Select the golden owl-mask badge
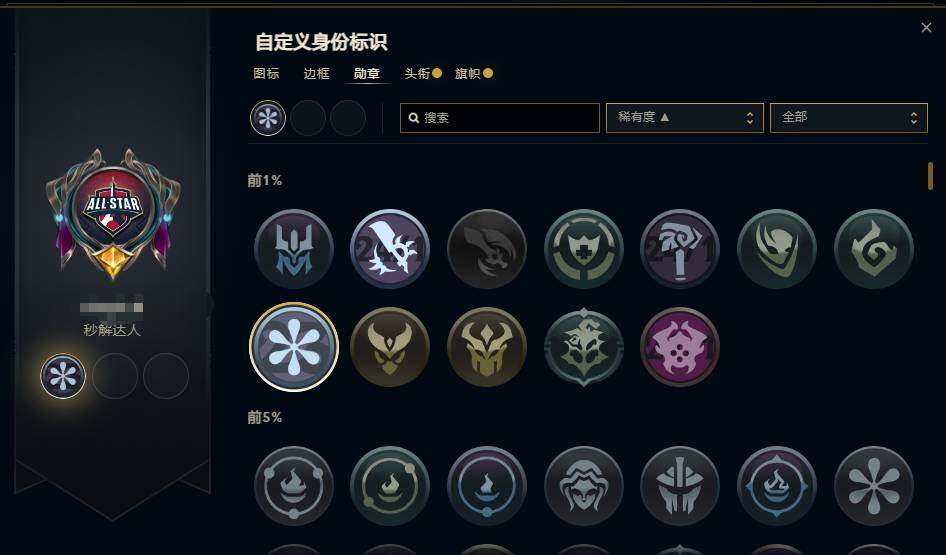Screen dimensions: 946x555 pyautogui.click(x=390, y=347)
